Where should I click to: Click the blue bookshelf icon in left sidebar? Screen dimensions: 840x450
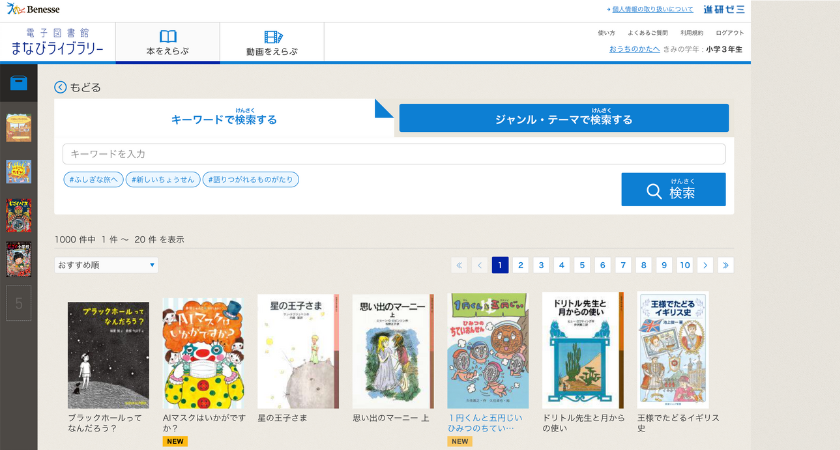18,83
